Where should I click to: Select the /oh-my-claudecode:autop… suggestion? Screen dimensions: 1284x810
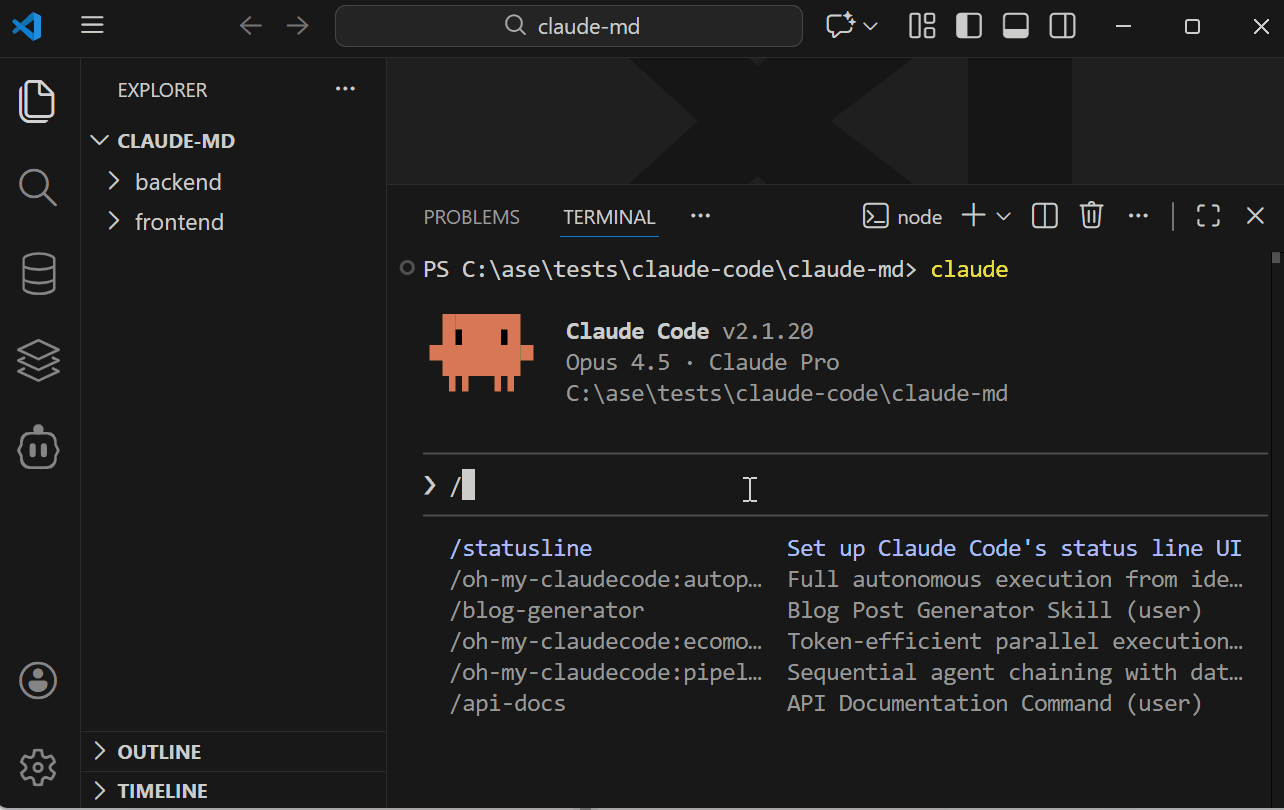606,579
